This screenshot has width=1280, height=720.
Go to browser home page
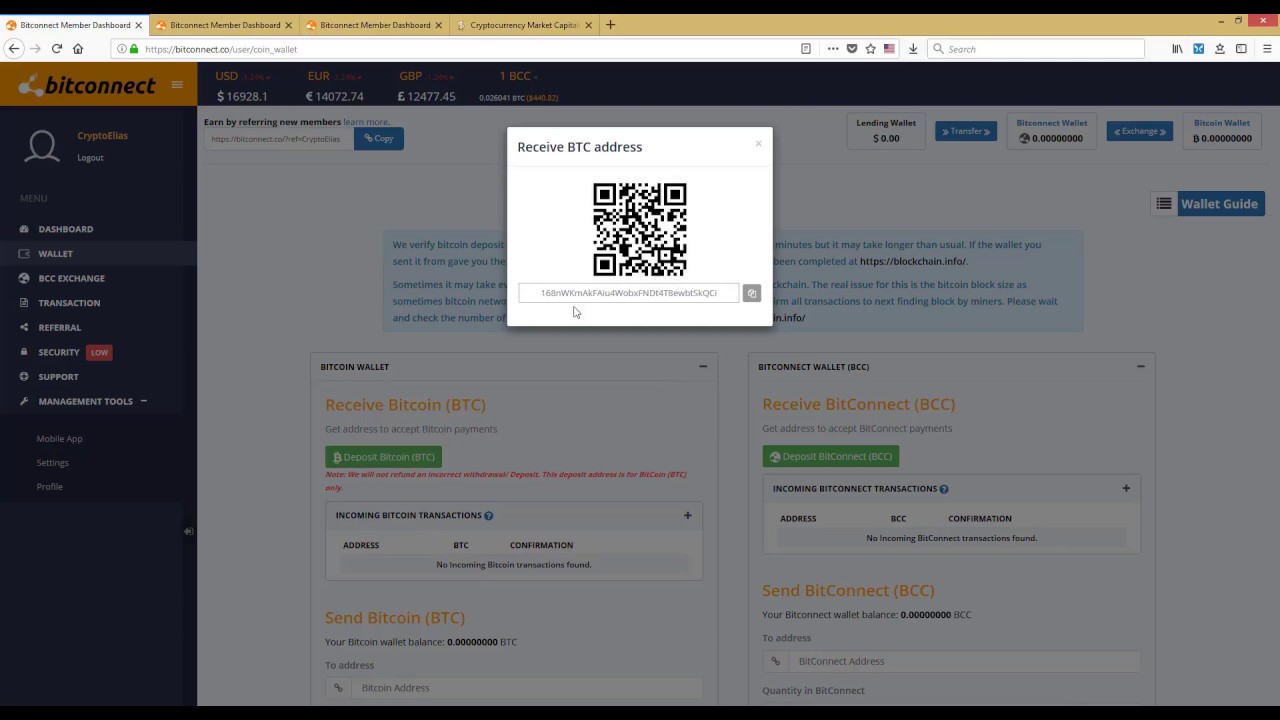(78, 48)
